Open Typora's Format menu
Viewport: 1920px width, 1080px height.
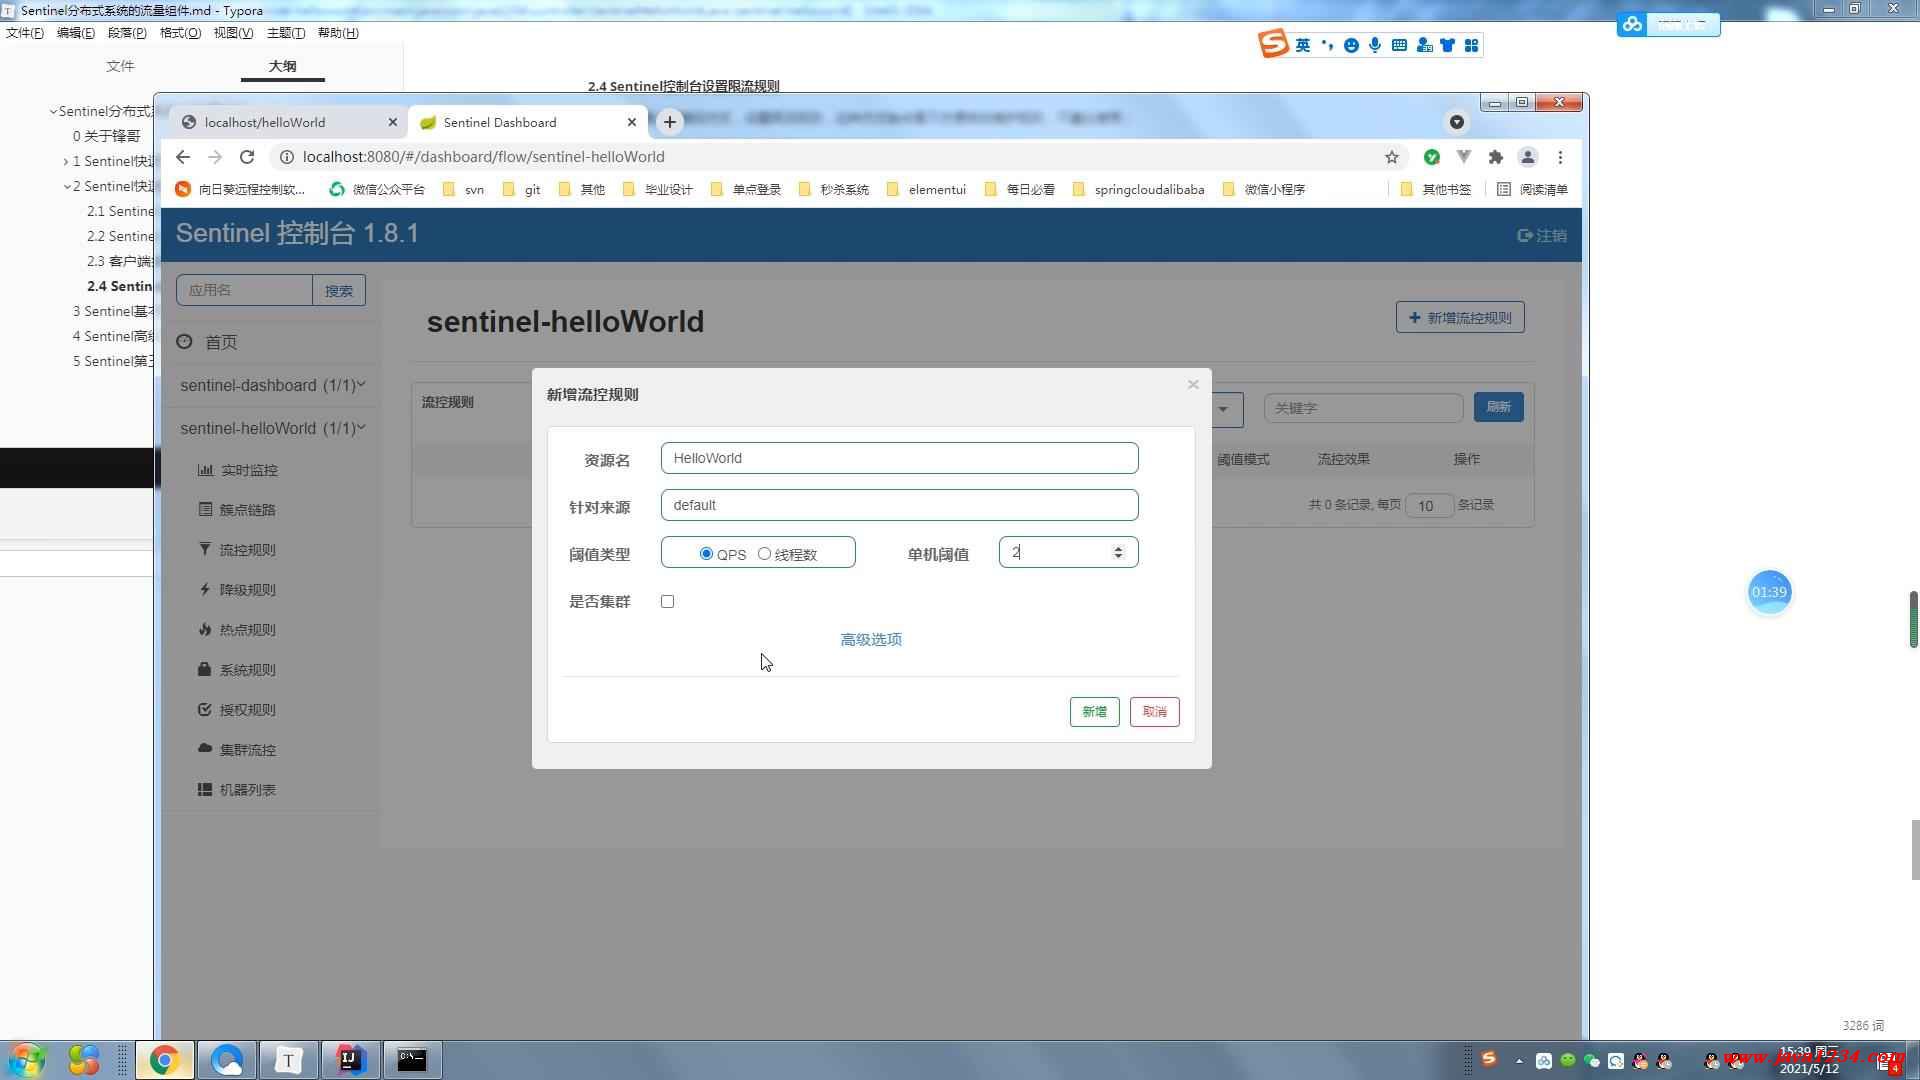(x=180, y=33)
